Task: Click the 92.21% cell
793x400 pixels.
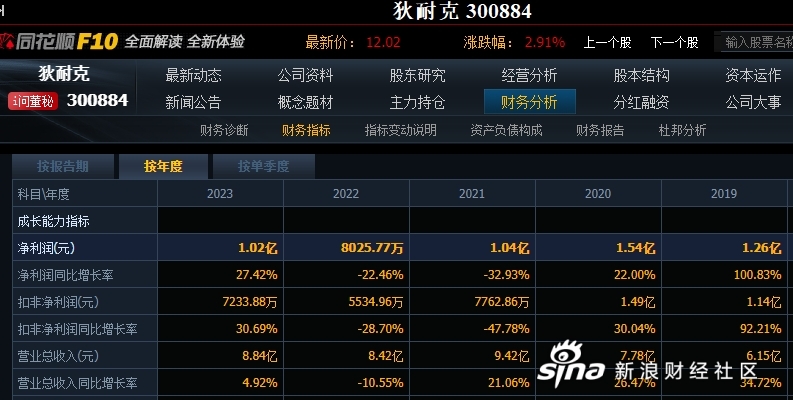Action: pos(761,329)
